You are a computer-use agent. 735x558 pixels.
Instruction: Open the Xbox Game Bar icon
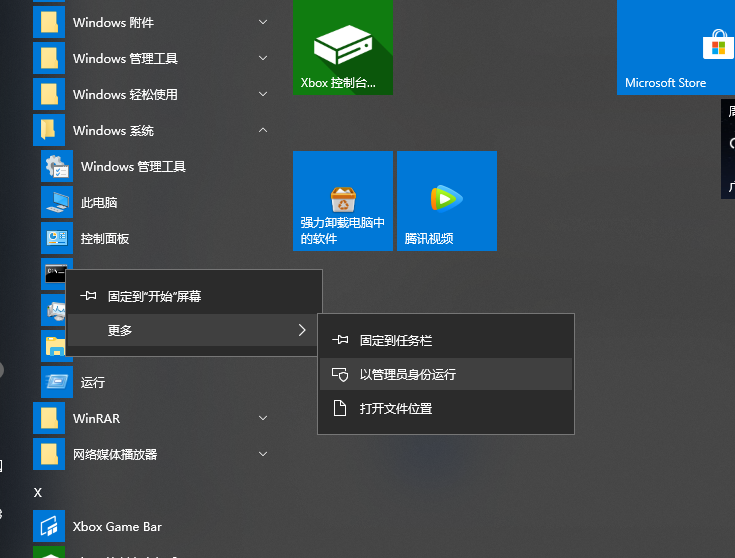pyautogui.click(x=49, y=526)
